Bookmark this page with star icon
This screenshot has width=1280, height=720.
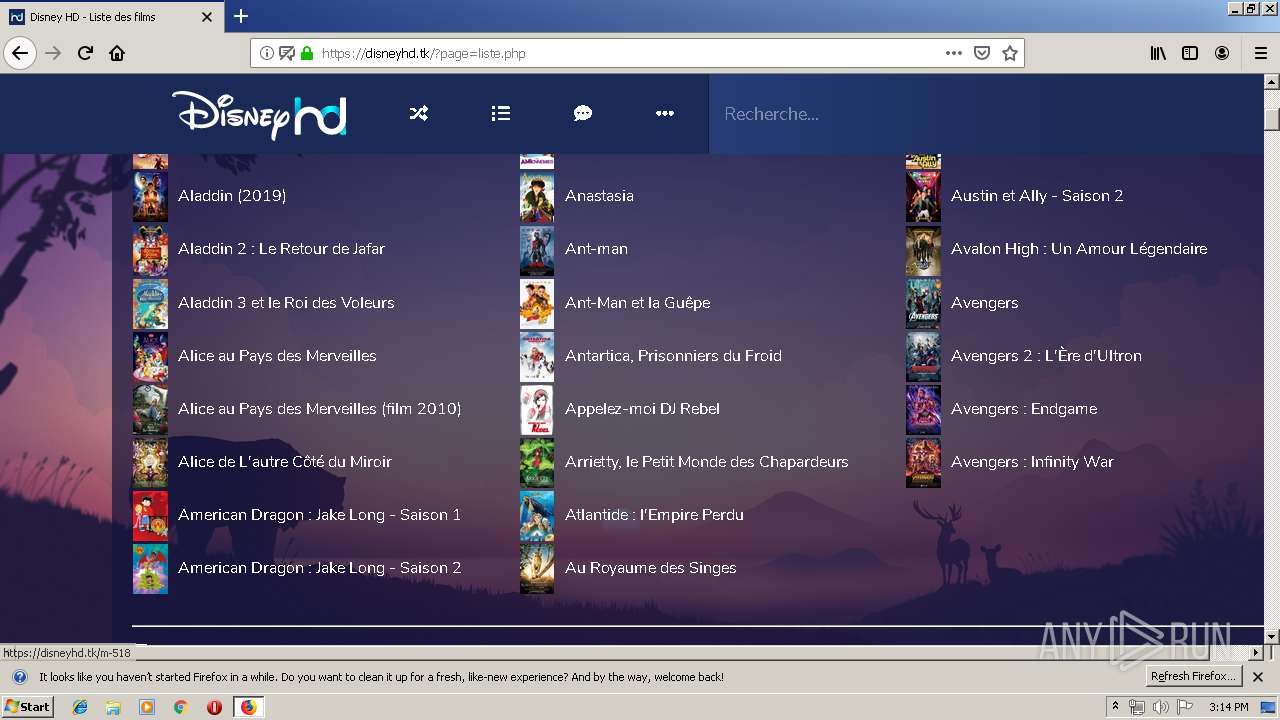(1010, 53)
